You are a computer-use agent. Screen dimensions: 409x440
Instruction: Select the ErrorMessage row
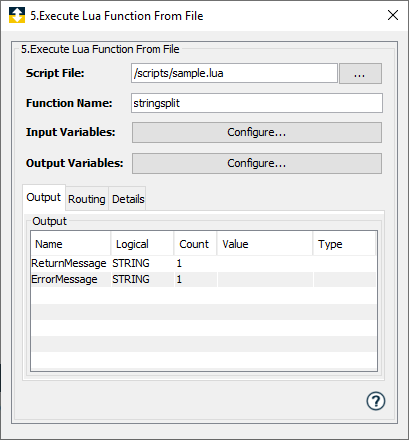tap(203, 279)
